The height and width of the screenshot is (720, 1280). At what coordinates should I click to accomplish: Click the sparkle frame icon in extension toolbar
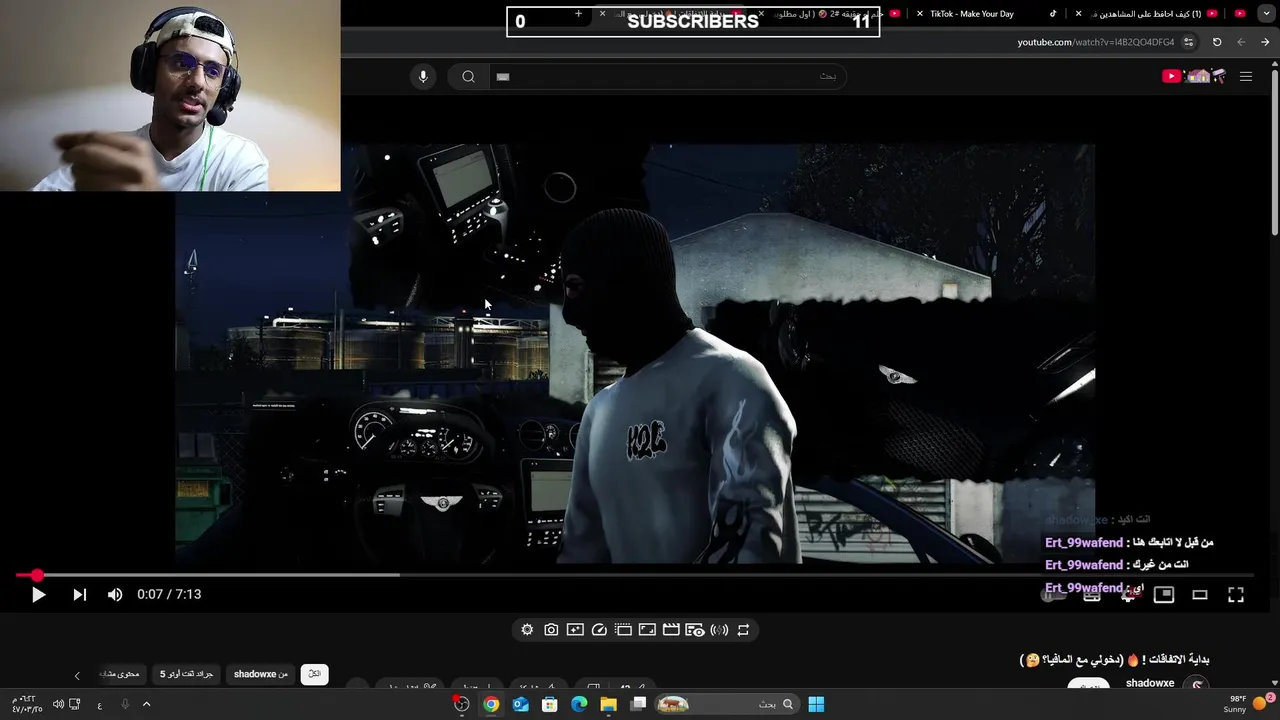(x=575, y=630)
